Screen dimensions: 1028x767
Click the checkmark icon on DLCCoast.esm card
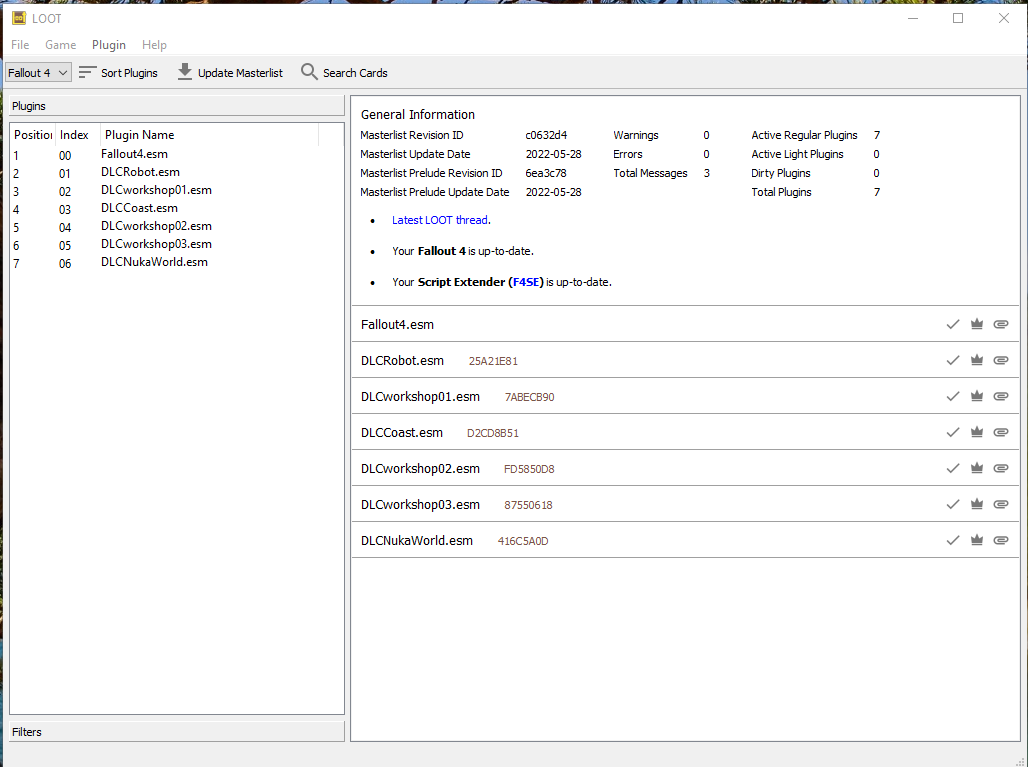pos(953,432)
